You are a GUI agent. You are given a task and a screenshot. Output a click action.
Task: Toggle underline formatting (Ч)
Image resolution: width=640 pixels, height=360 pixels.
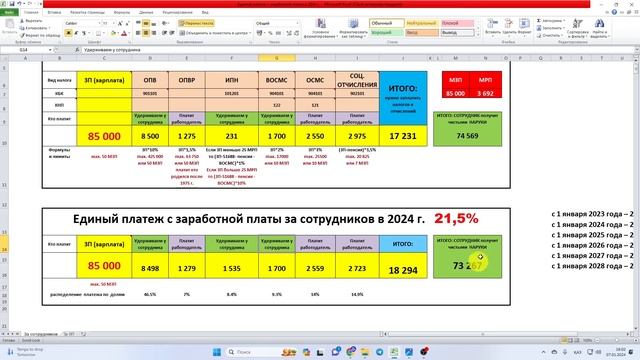coord(84,33)
